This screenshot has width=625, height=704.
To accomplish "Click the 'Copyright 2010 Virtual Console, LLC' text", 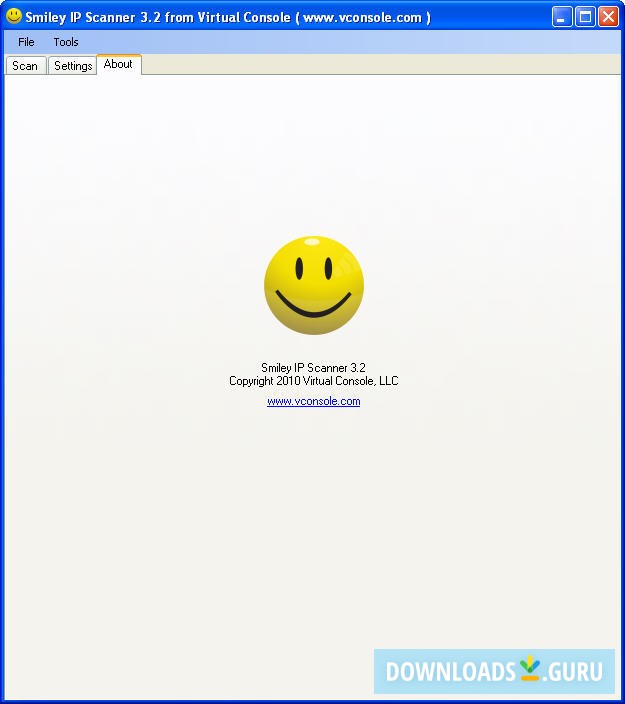I will (313, 381).
